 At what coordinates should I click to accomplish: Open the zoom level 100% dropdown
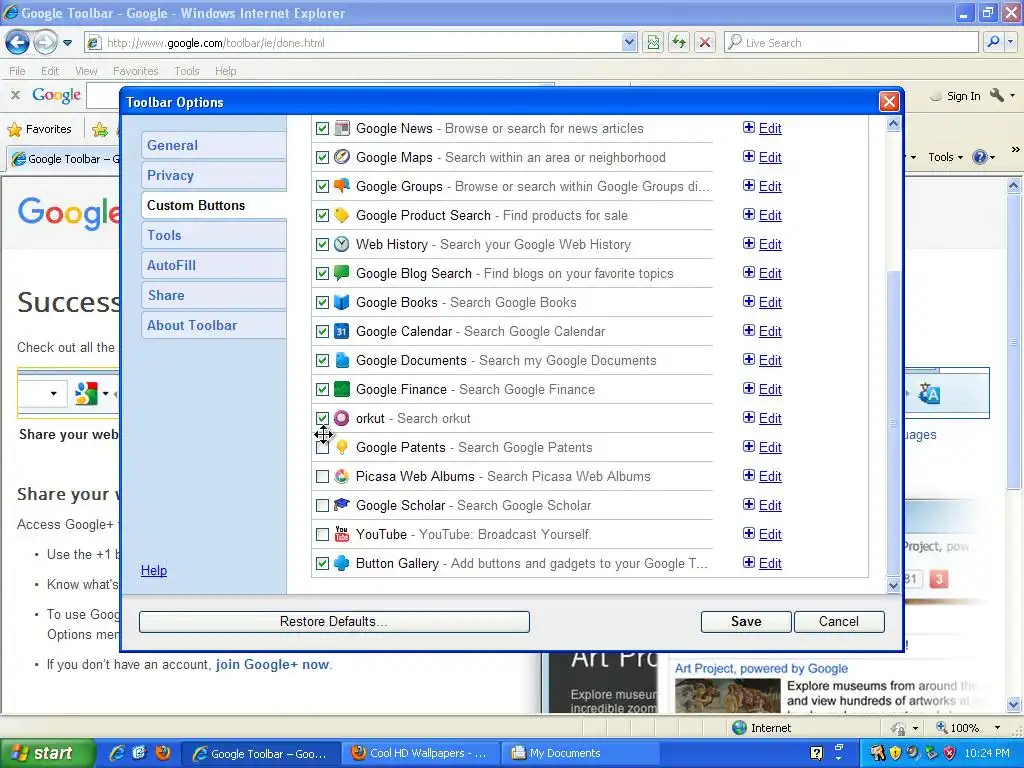pos(997,728)
